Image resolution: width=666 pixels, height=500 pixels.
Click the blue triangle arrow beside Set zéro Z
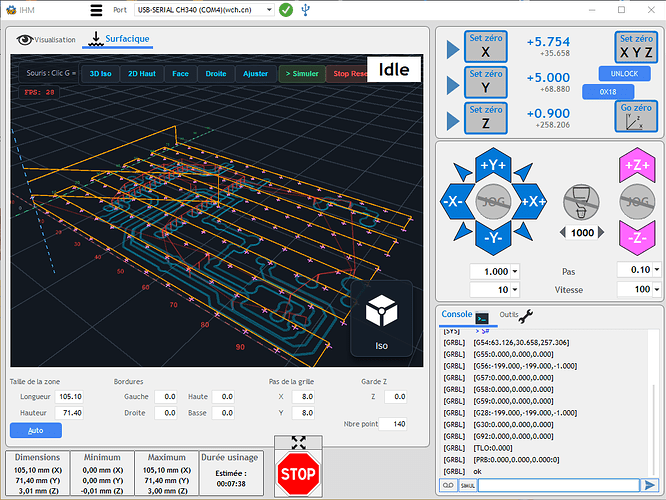(x=453, y=121)
